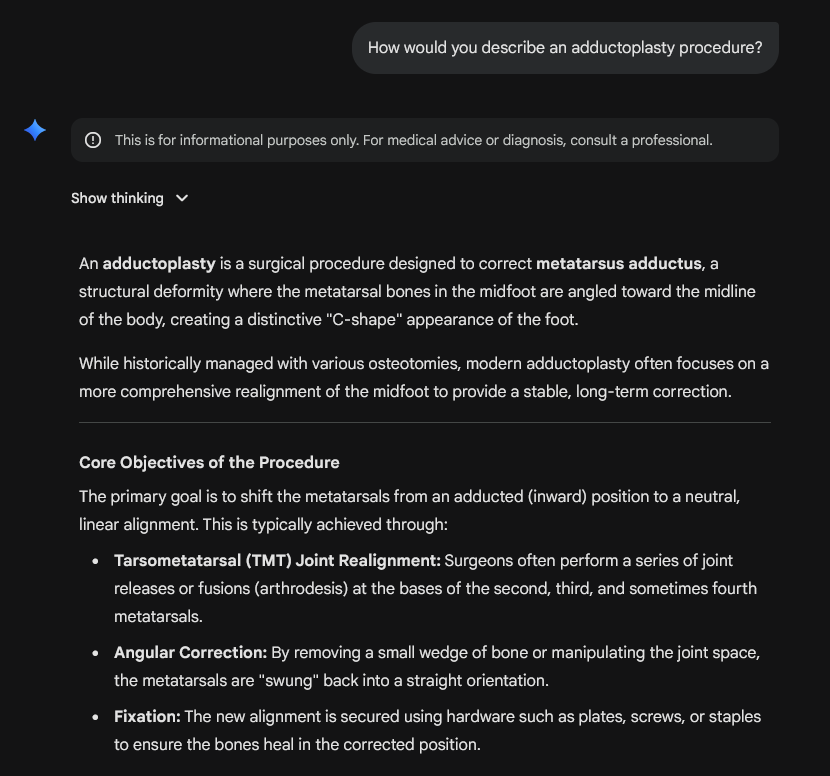Expand the Show thinking chevron arrow
This screenshot has width=830, height=776.
coord(182,198)
